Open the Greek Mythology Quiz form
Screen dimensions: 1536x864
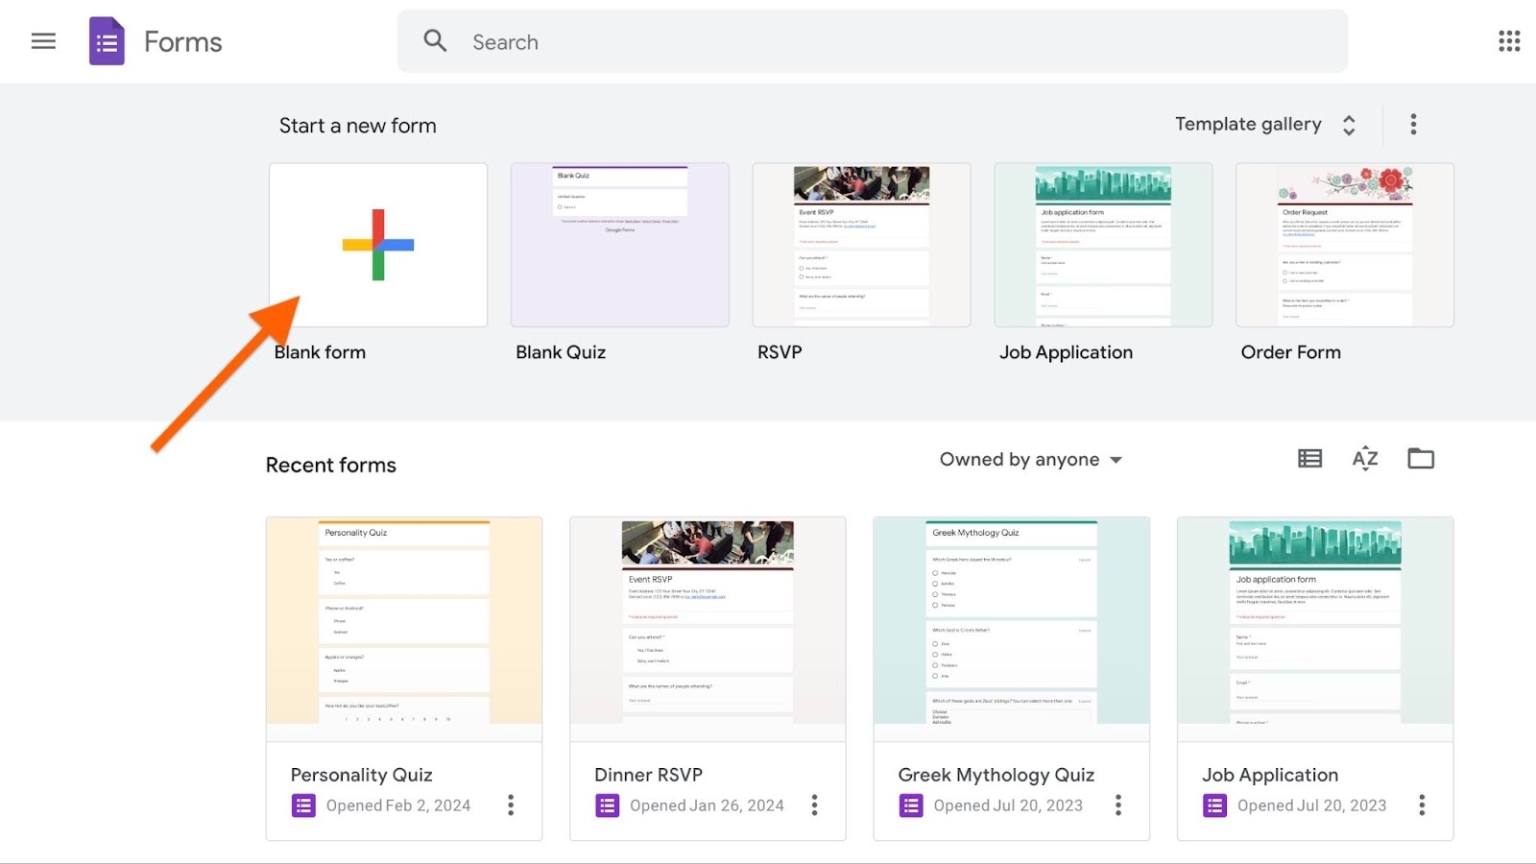(x=1011, y=629)
